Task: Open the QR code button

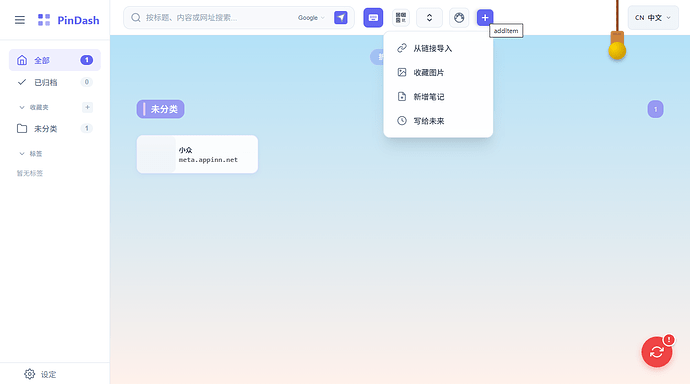Action: click(400, 18)
